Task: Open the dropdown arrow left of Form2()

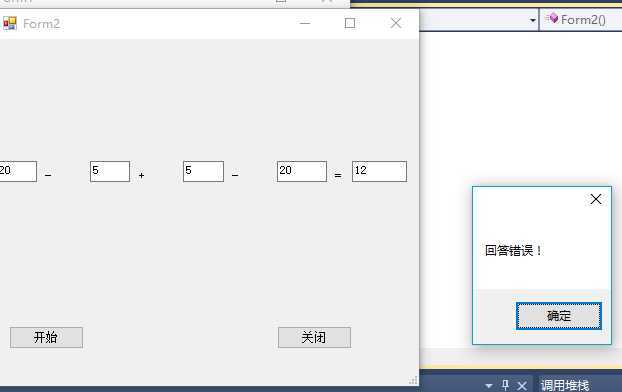Action: coord(533,20)
